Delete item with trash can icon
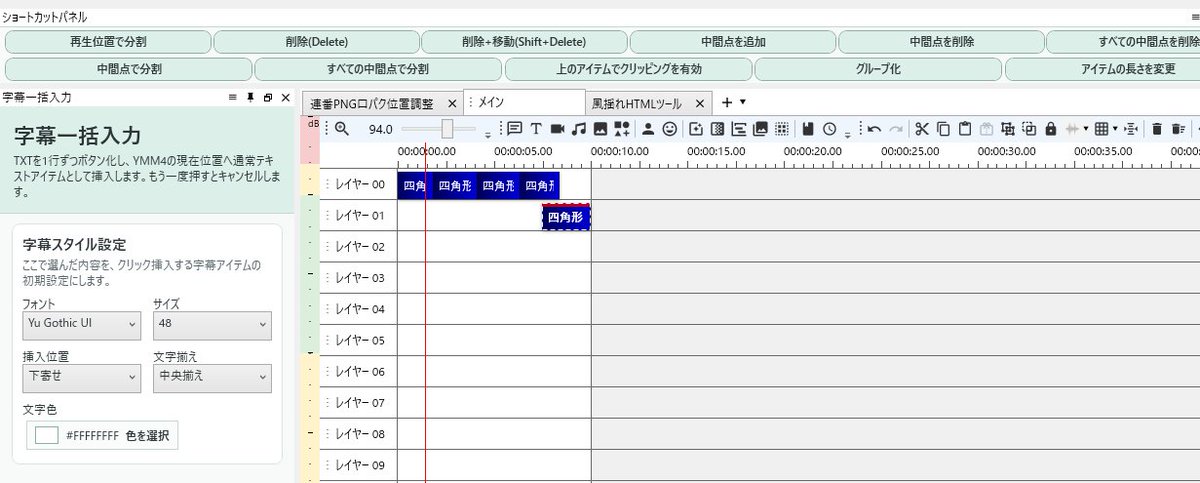Image resolution: width=1200 pixels, height=483 pixels. (x=1157, y=129)
